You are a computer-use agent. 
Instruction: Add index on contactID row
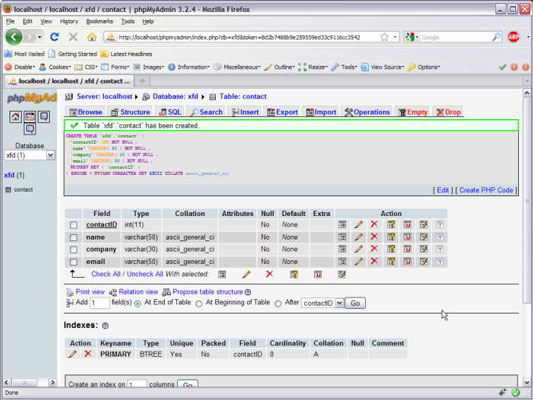424,224
